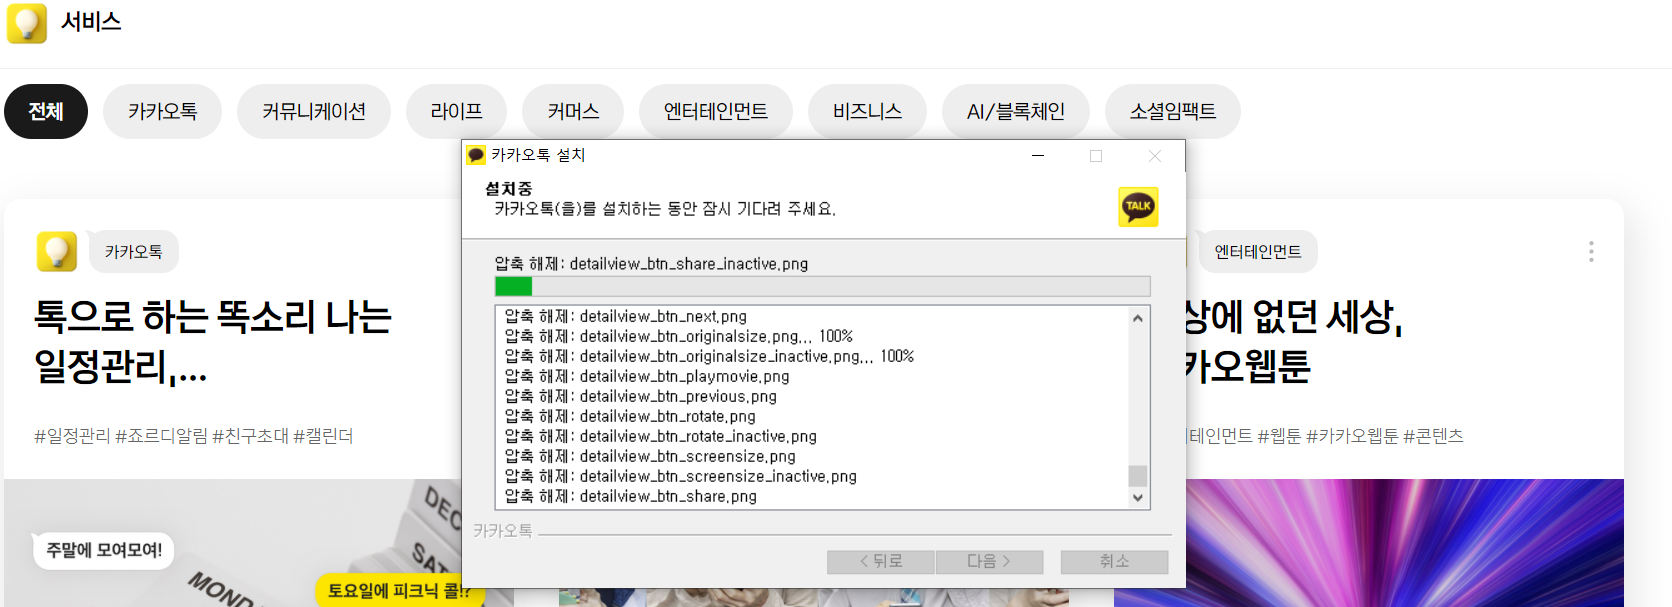Click the Kakao lightbulb logo beside 서비스
This screenshot has height=607, width=1672.
pyautogui.click(x=27, y=22)
